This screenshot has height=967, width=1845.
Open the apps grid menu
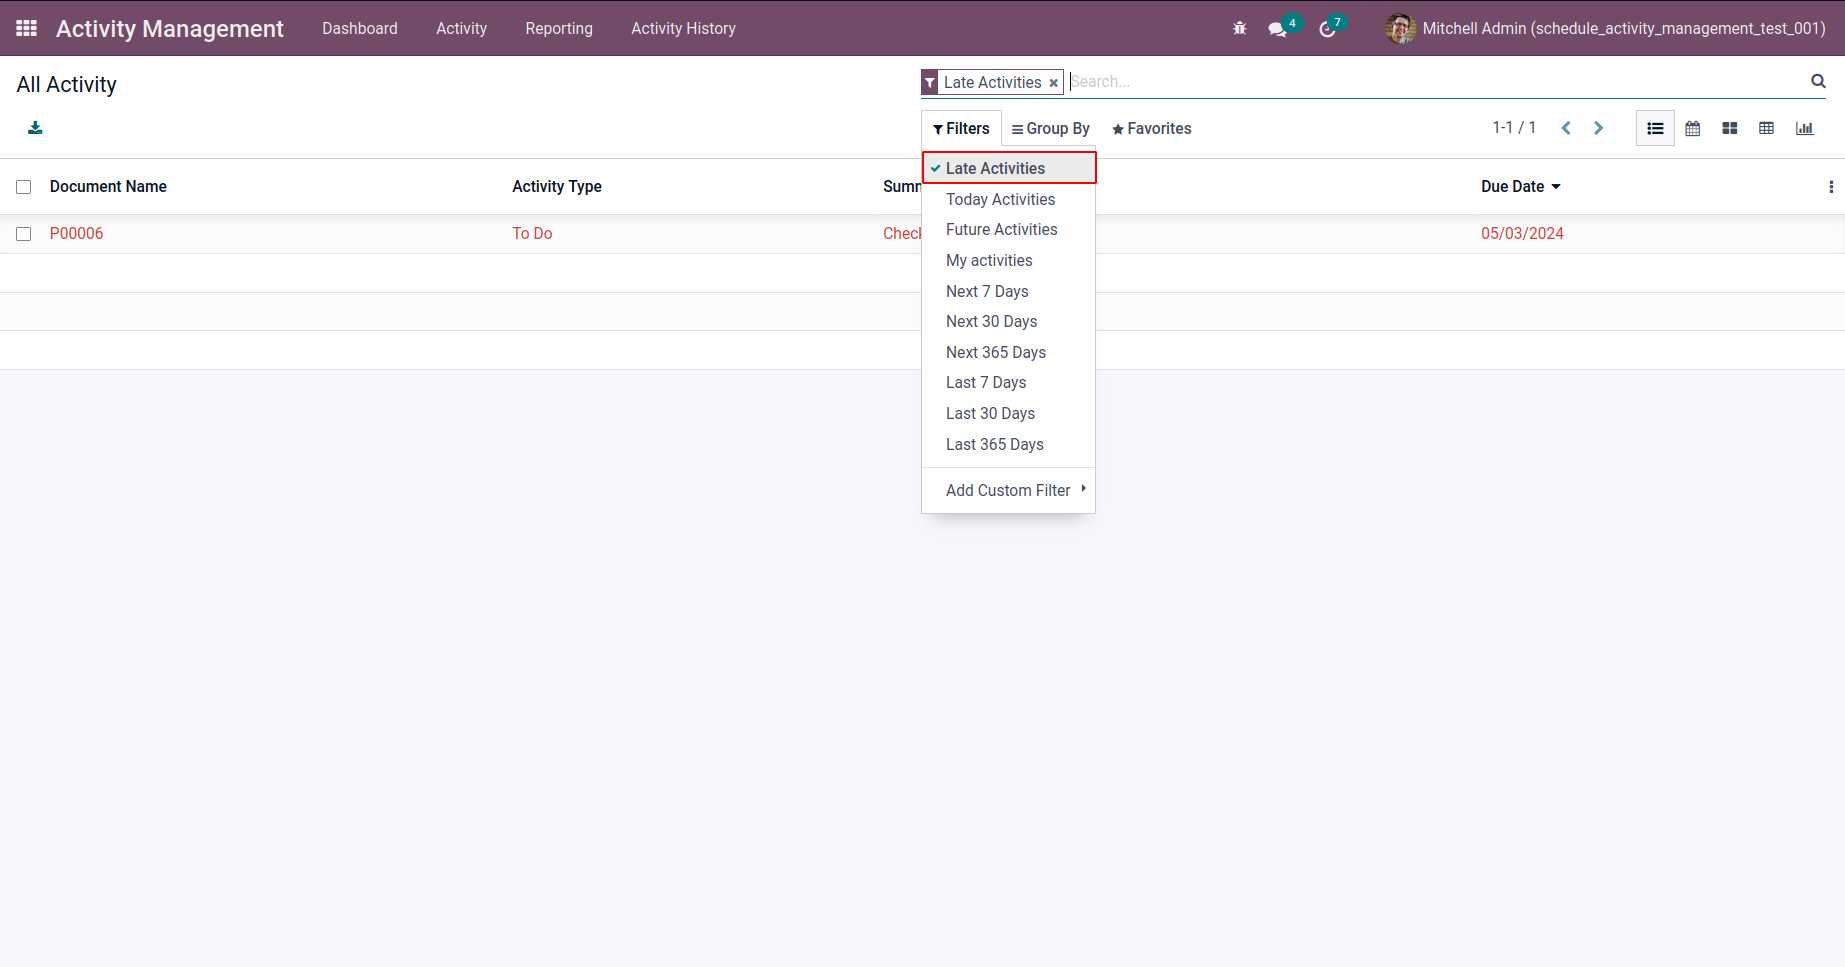(27, 28)
